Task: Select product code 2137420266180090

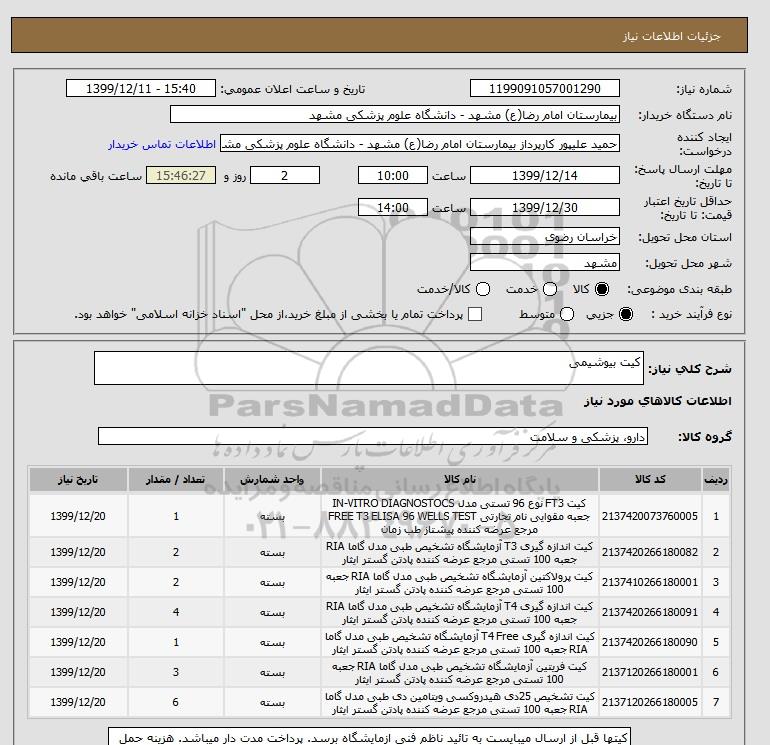Action: tap(650, 642)
